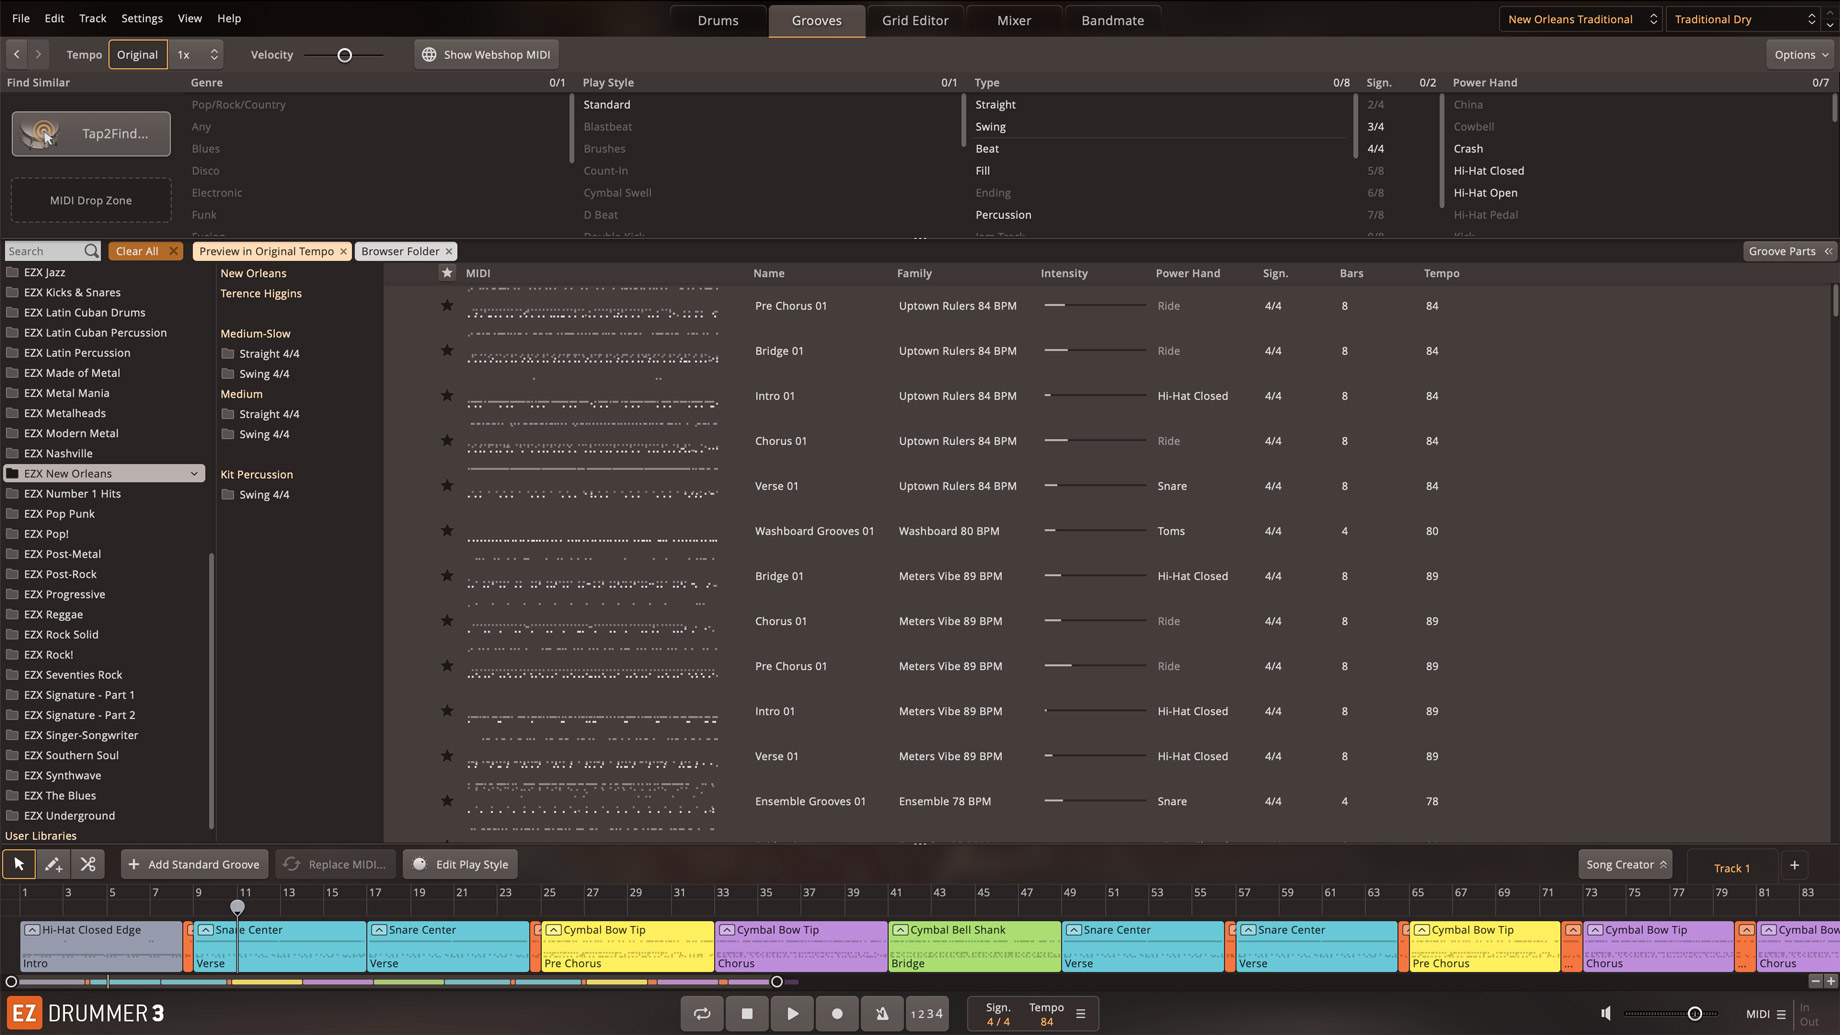Arm the record button
1840x1035 pixels.
point(837,1013)
